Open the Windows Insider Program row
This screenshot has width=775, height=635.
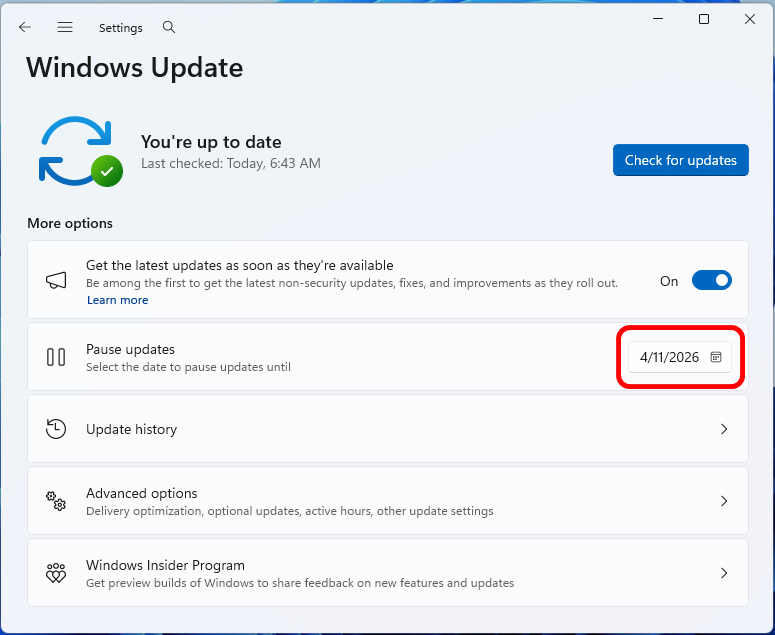388,573
